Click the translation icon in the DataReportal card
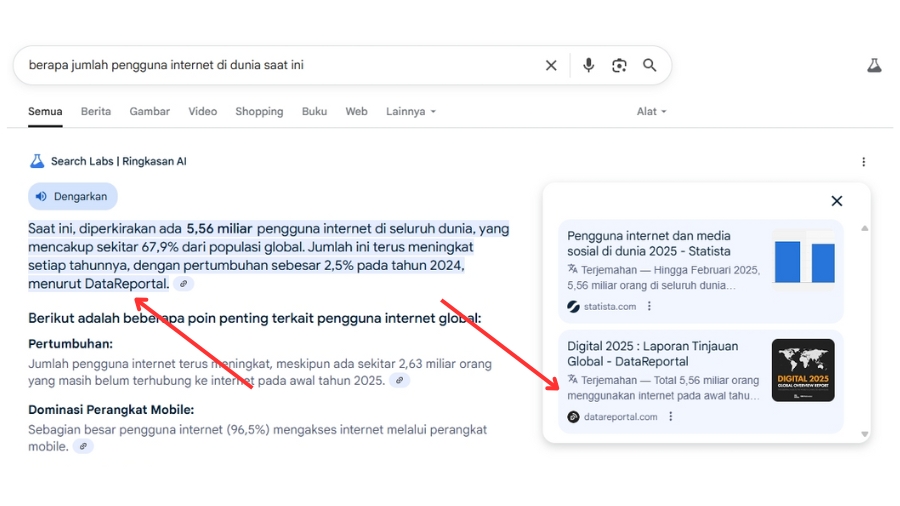Screen dimensions: 900x506 pos(572,379)
